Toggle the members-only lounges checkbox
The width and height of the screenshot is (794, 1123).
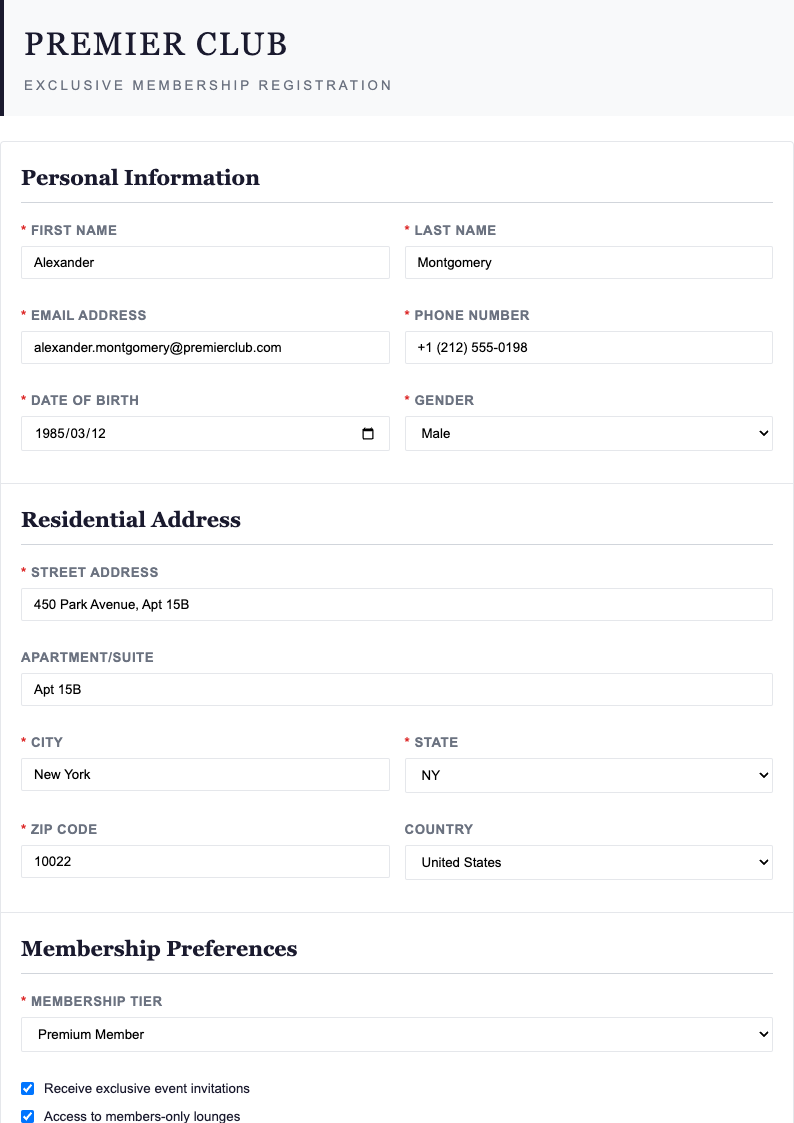click(x=27, y=1116)
